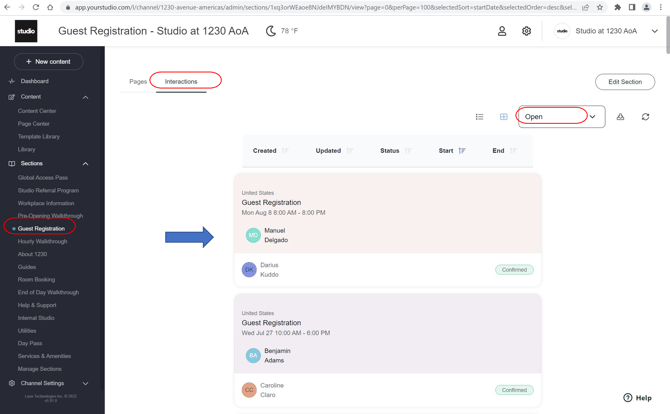670x414 pixels.
Task: Toggle sort on Start column
Action: pyautogui.click(x=452, y=151)
